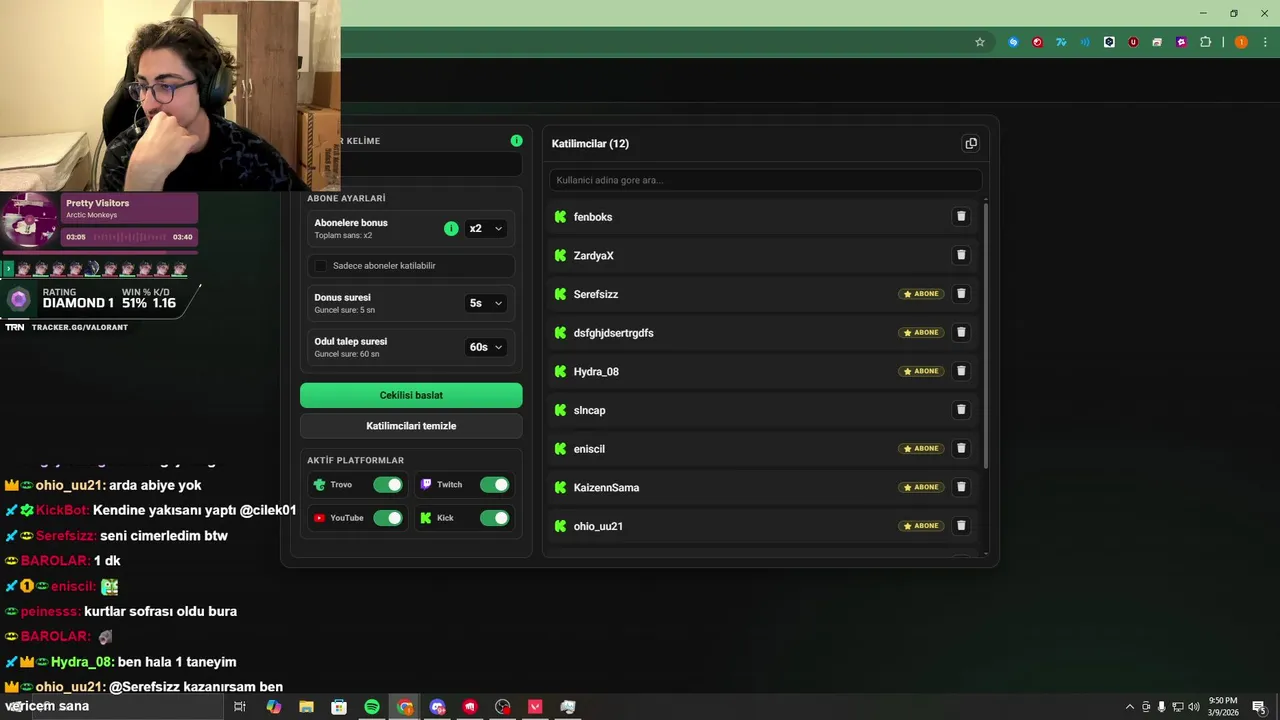The image size is (1280, 720).
Task: Click the ABONE badge on Hydra_08 row
Action: pyautogui.click(x=921, y=371)
